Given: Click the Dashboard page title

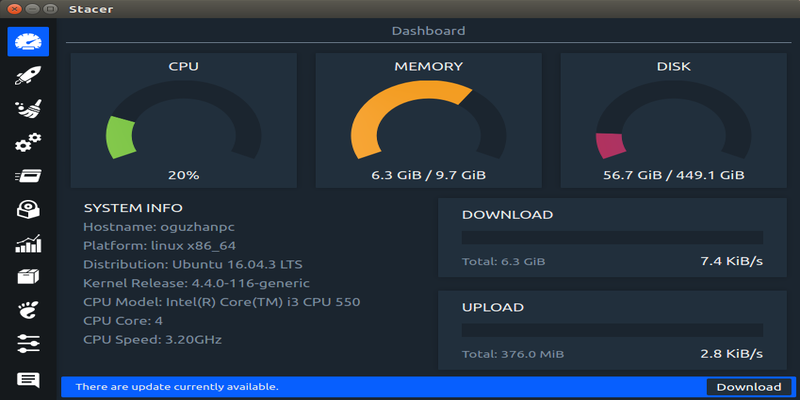Looking at the screenshot, I should click(429, 31).
